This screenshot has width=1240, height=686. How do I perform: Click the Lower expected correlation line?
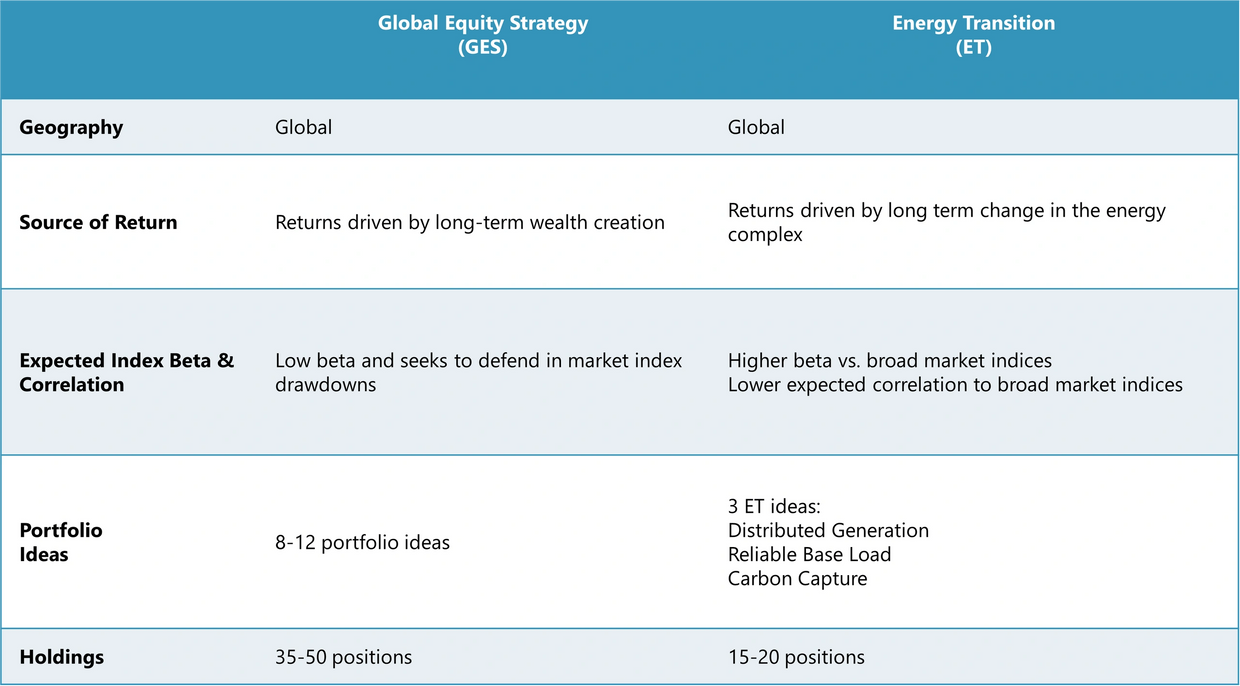[x=954, y=384]
